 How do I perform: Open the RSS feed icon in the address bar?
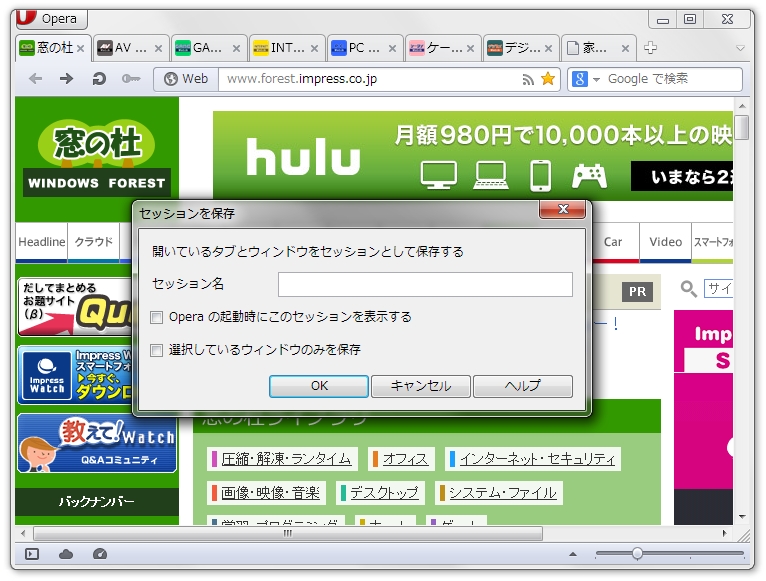[x=528, y=79]
